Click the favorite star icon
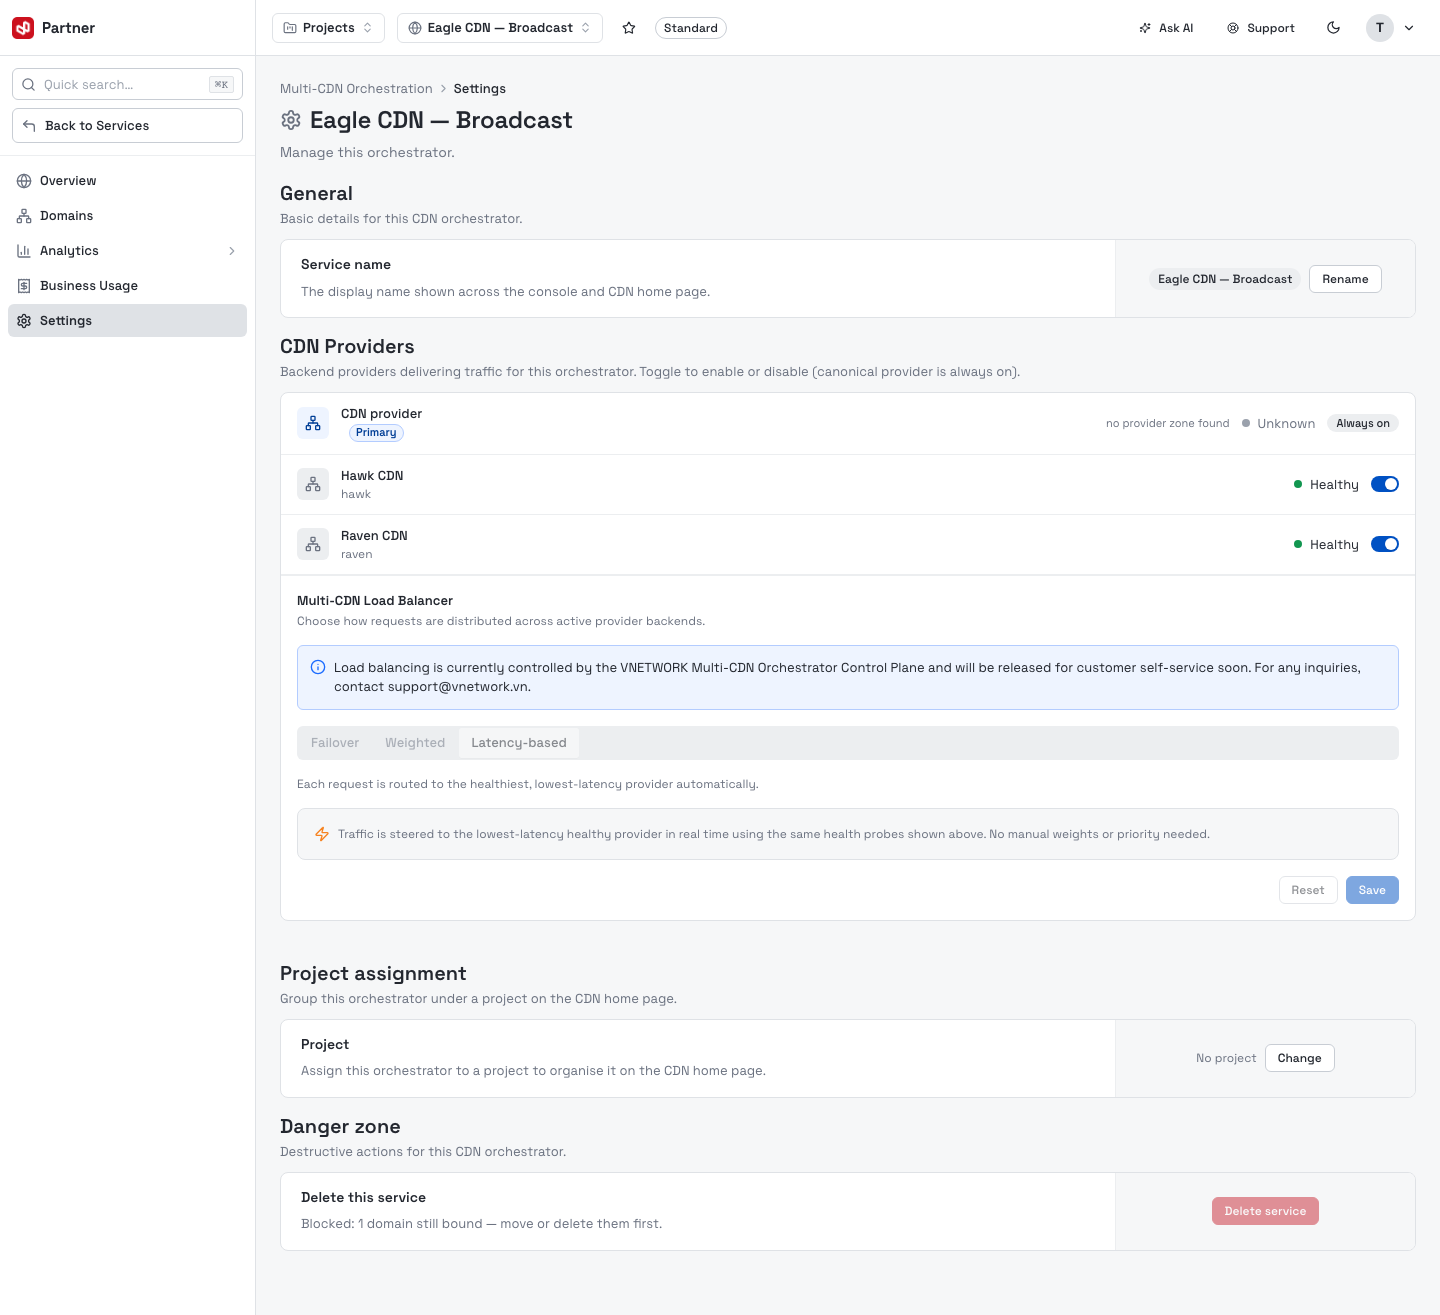Image resolution: width=1440 pixels, height=1315 pixels. coord(629,28)
